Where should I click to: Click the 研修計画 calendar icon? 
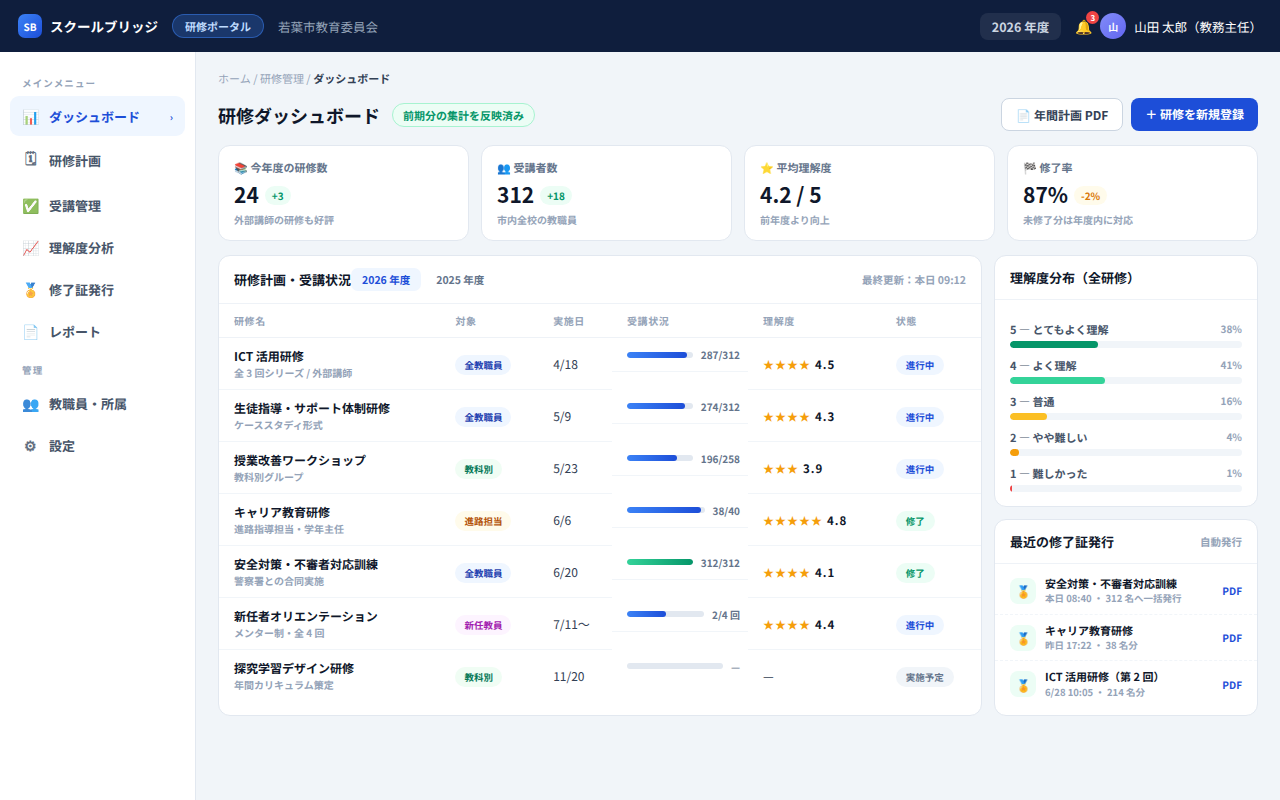click(31, 160)
